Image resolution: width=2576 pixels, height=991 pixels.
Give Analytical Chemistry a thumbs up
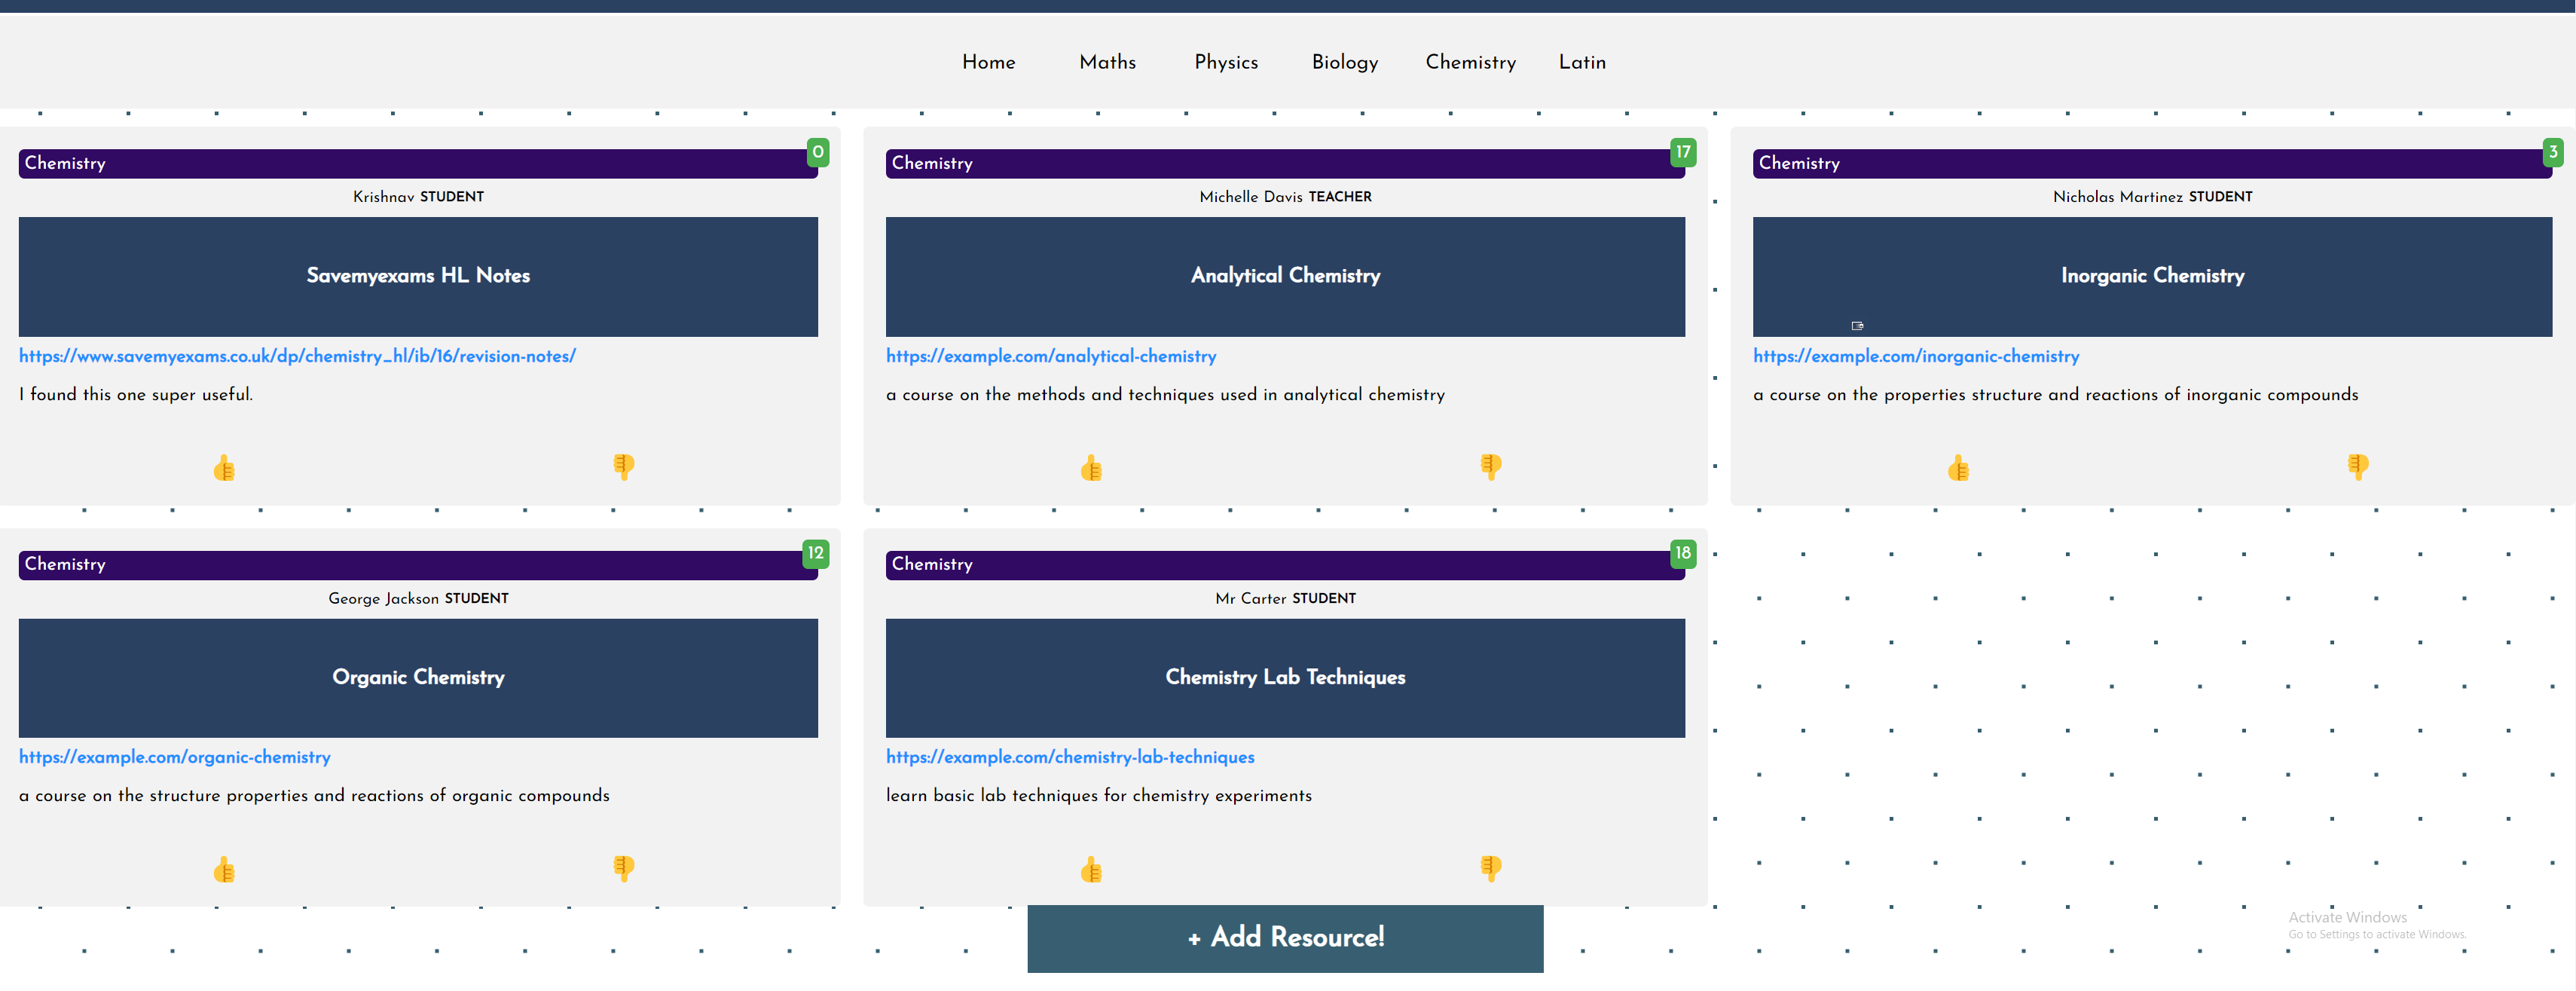[1091, 467]
